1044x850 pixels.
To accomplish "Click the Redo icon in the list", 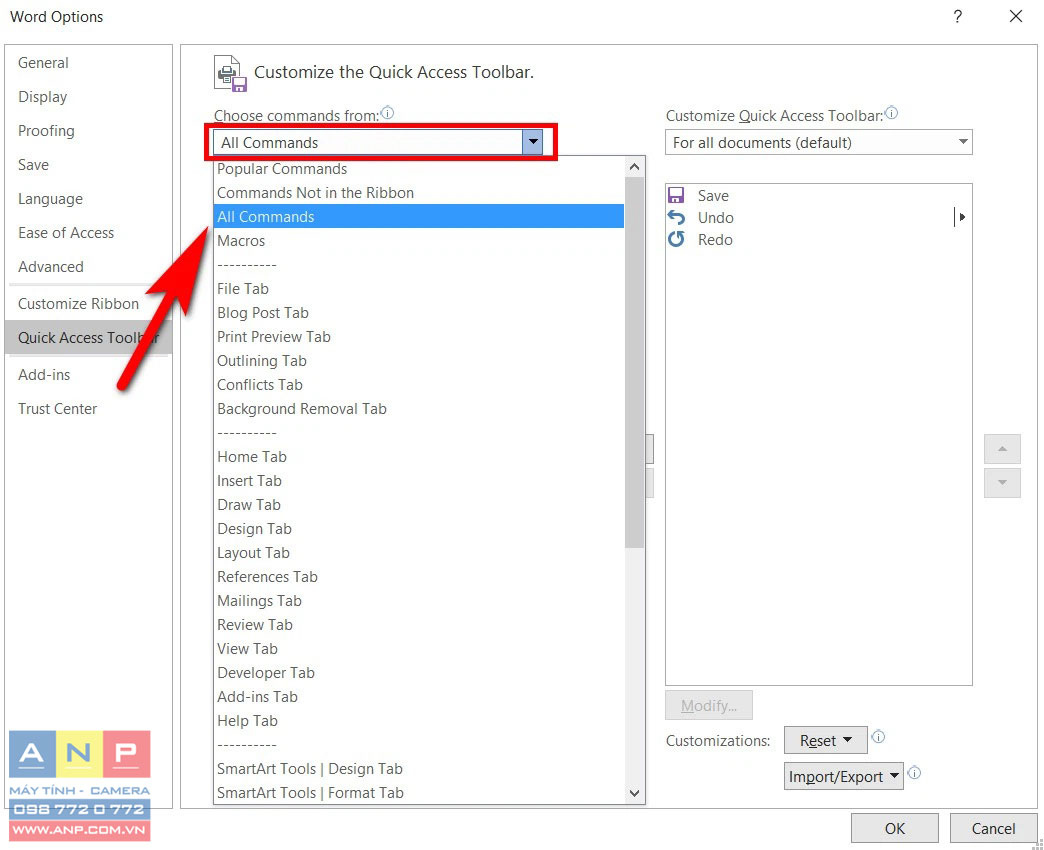I will point(676,239).
